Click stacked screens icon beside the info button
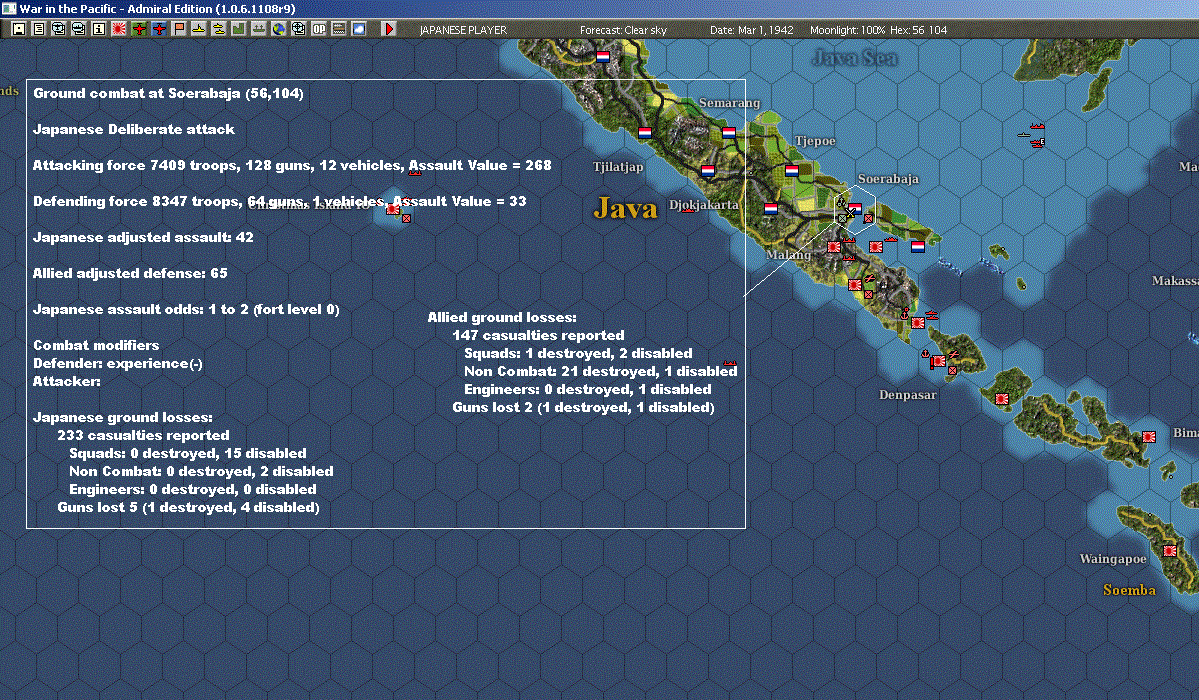 (x=79, y=29)
